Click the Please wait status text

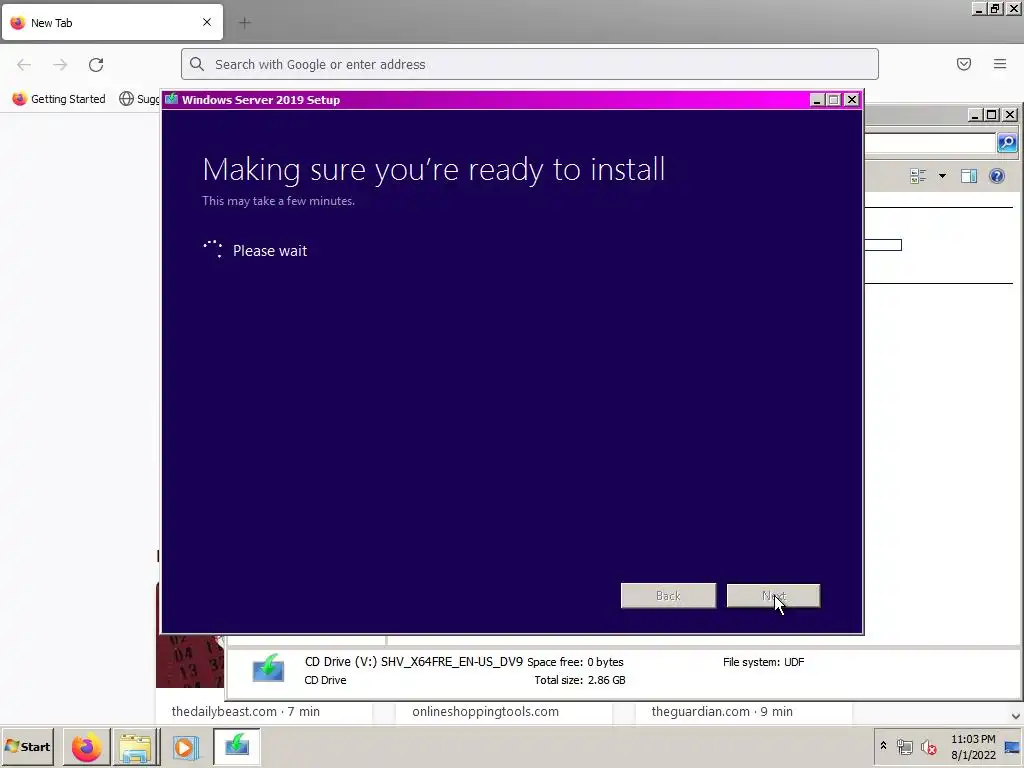tap(270, 251)
